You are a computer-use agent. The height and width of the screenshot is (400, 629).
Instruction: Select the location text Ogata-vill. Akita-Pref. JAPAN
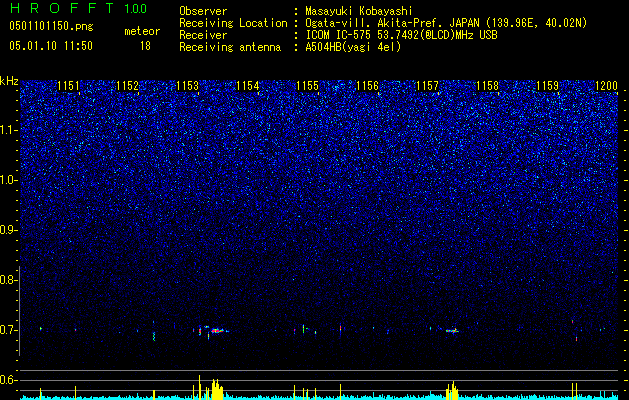[x=392, y=23]
